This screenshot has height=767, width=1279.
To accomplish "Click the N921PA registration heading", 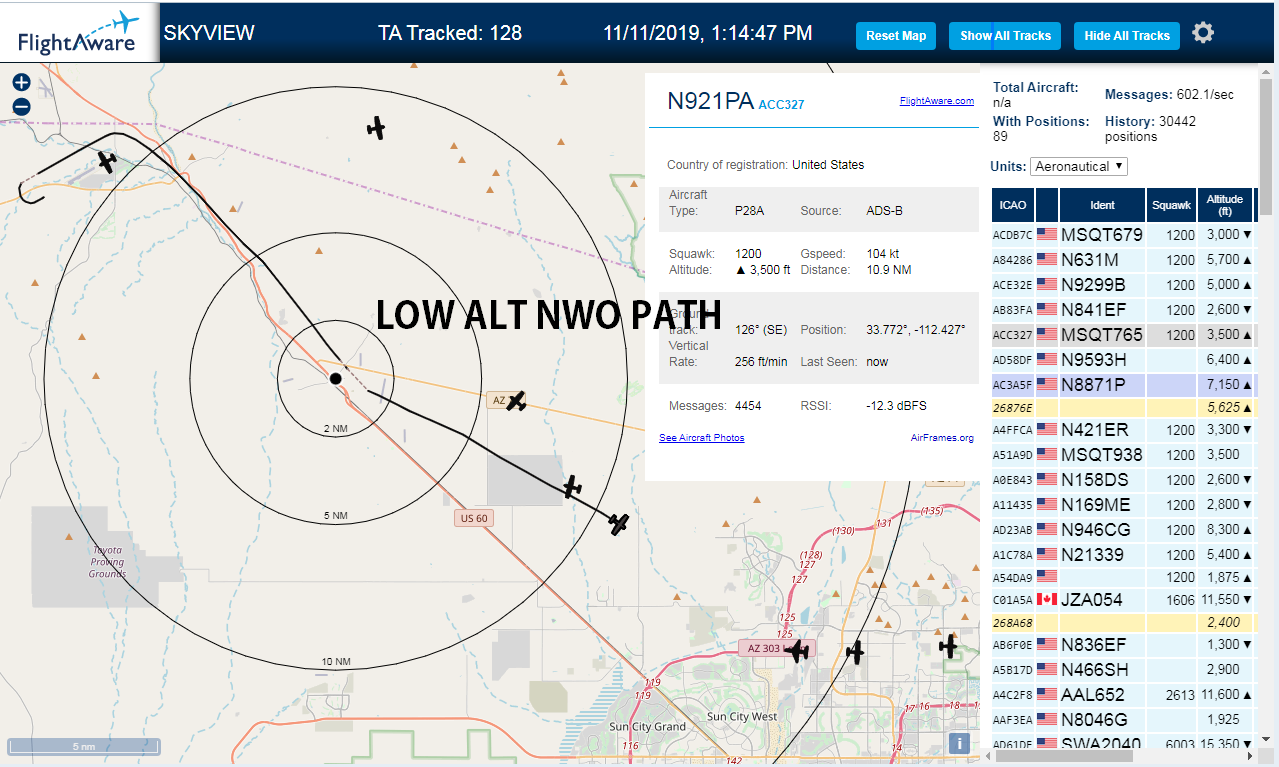I will coord(710,100).
